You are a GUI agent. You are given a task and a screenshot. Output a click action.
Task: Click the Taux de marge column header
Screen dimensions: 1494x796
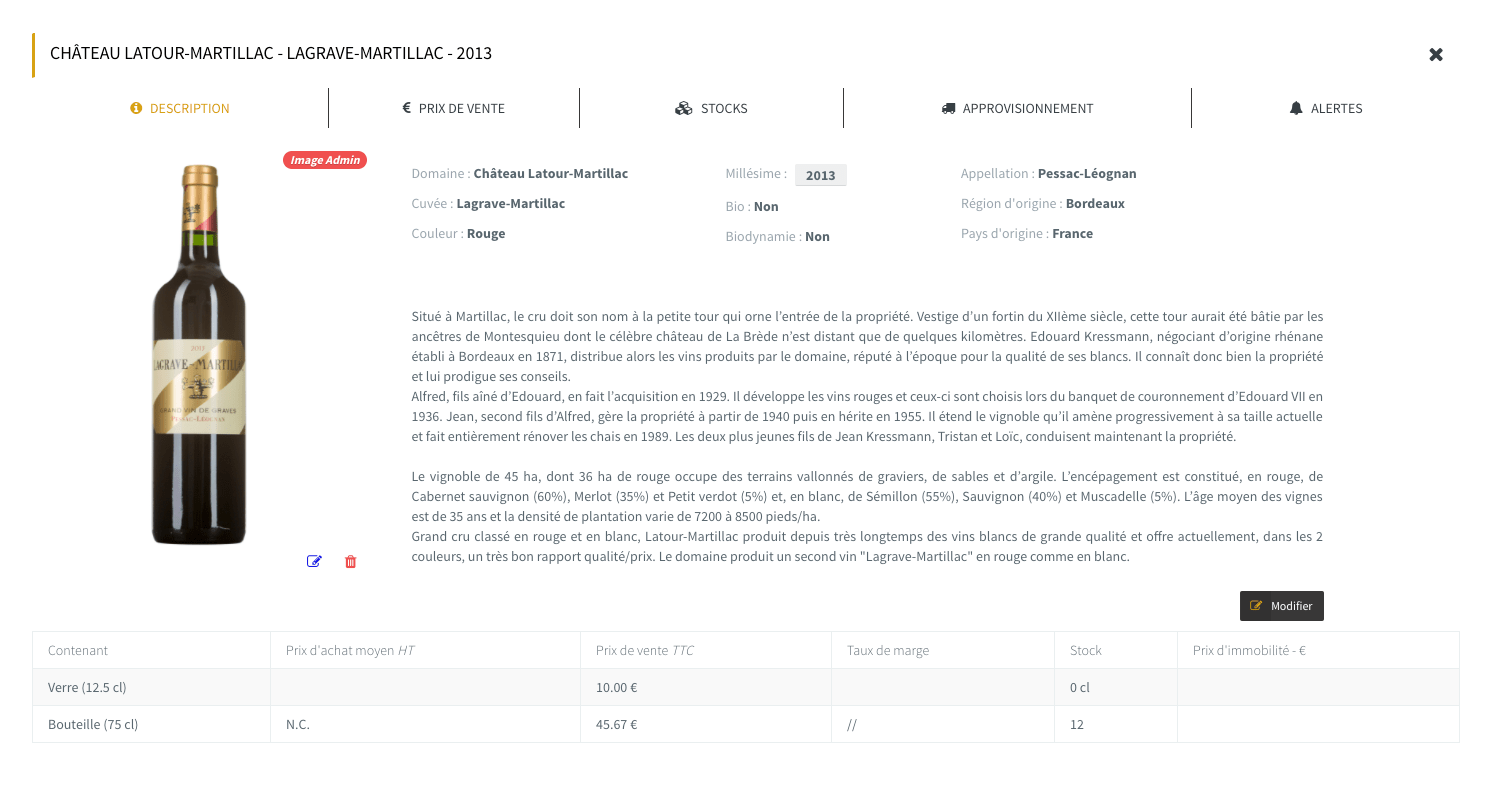944,650
